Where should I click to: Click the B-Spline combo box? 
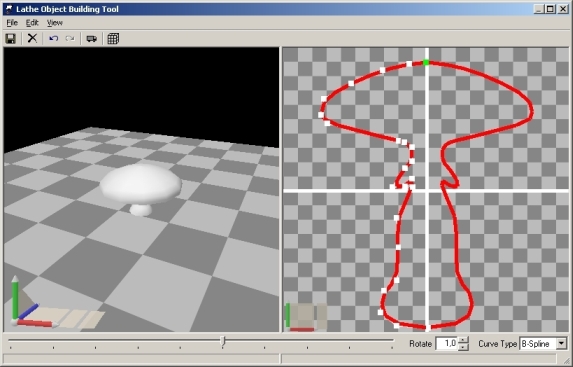tap(543, 344)
